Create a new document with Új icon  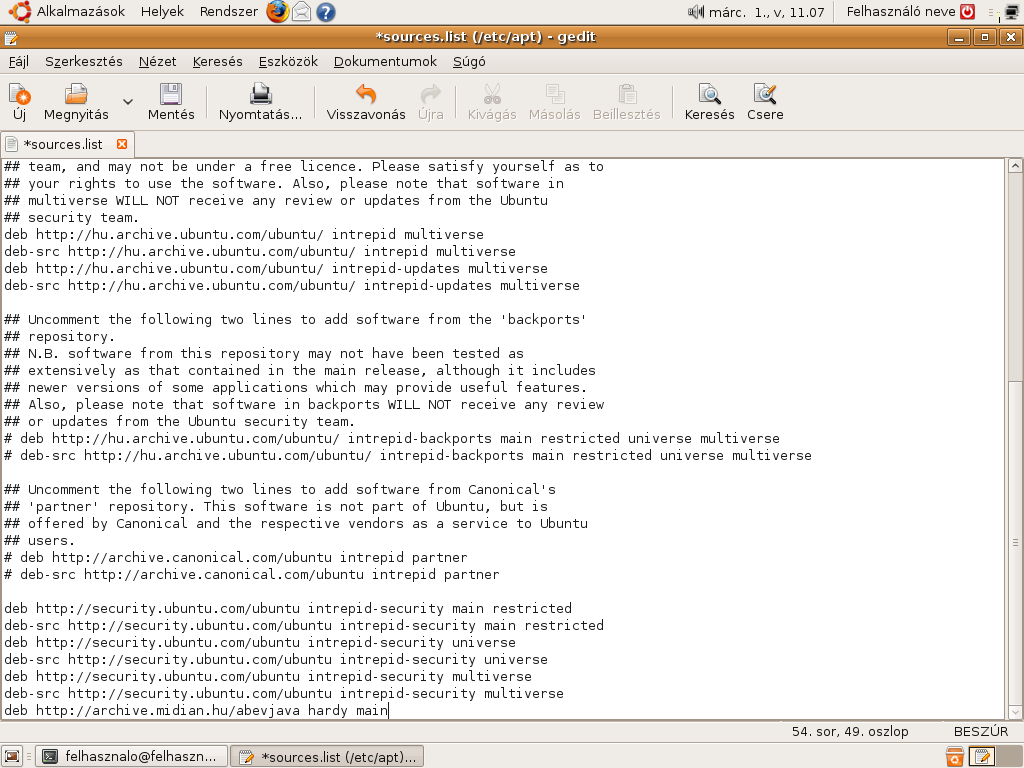tap(20, 102)
